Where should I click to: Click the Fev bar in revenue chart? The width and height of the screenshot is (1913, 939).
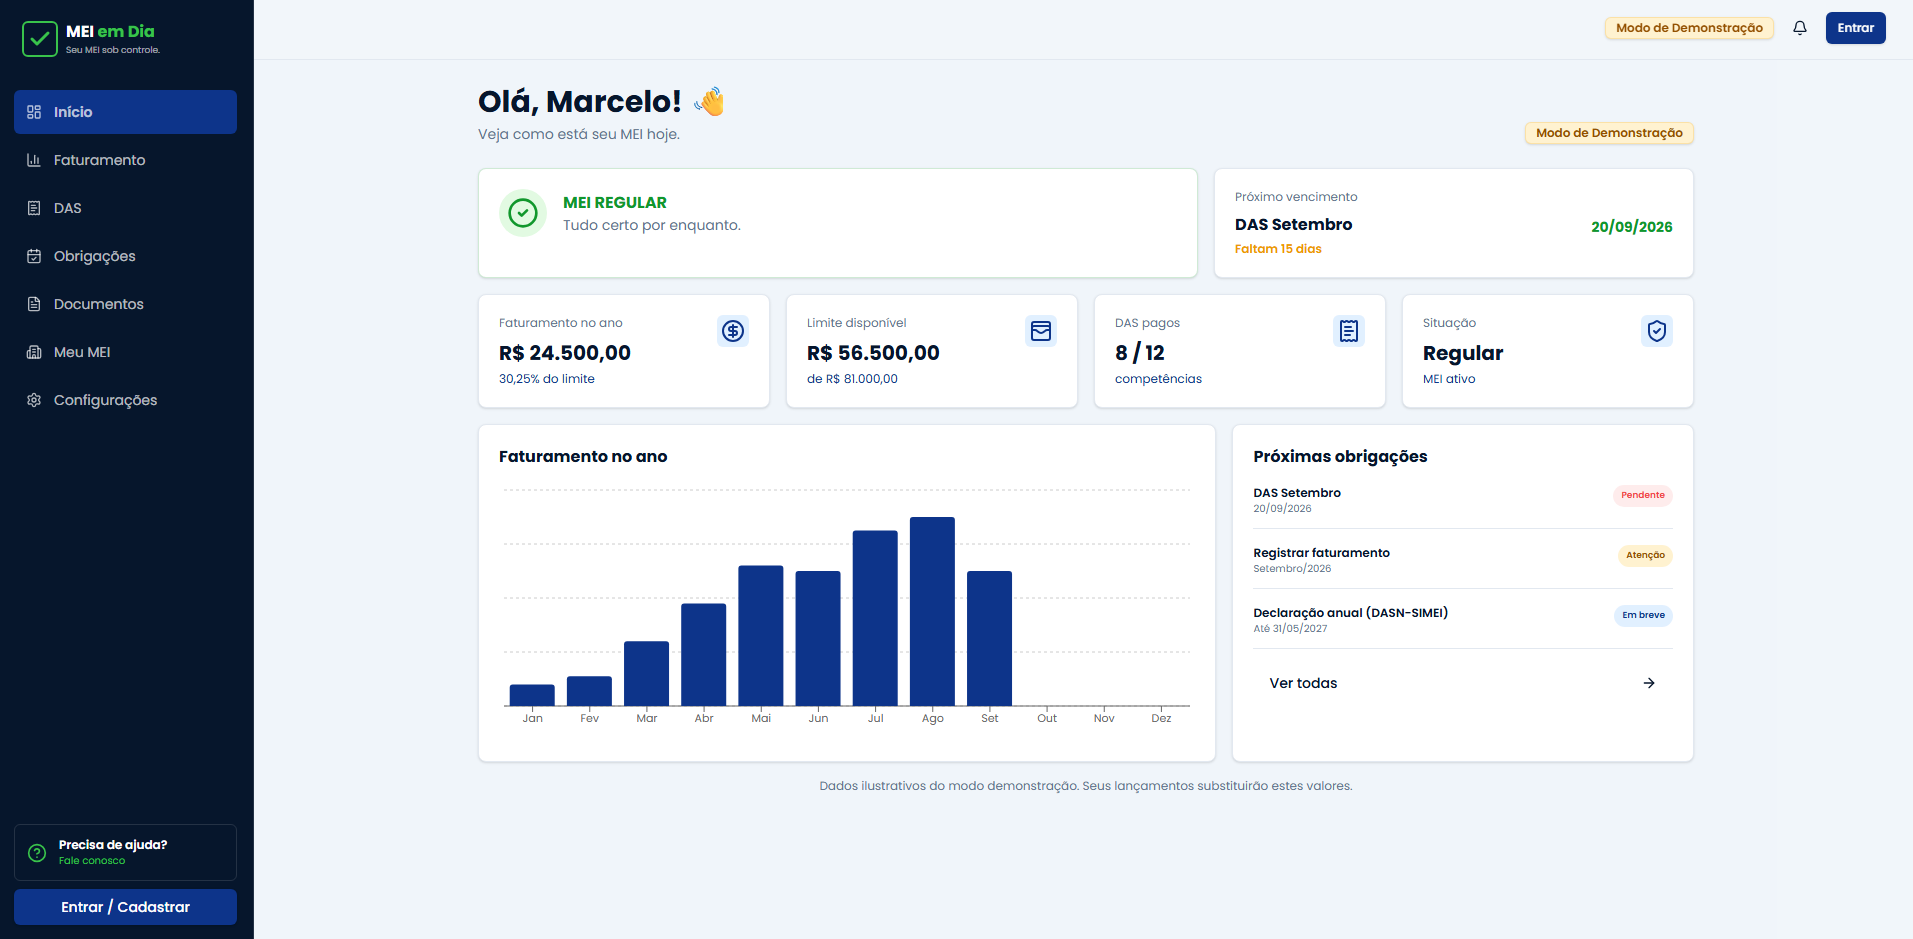tap(589, 691)
